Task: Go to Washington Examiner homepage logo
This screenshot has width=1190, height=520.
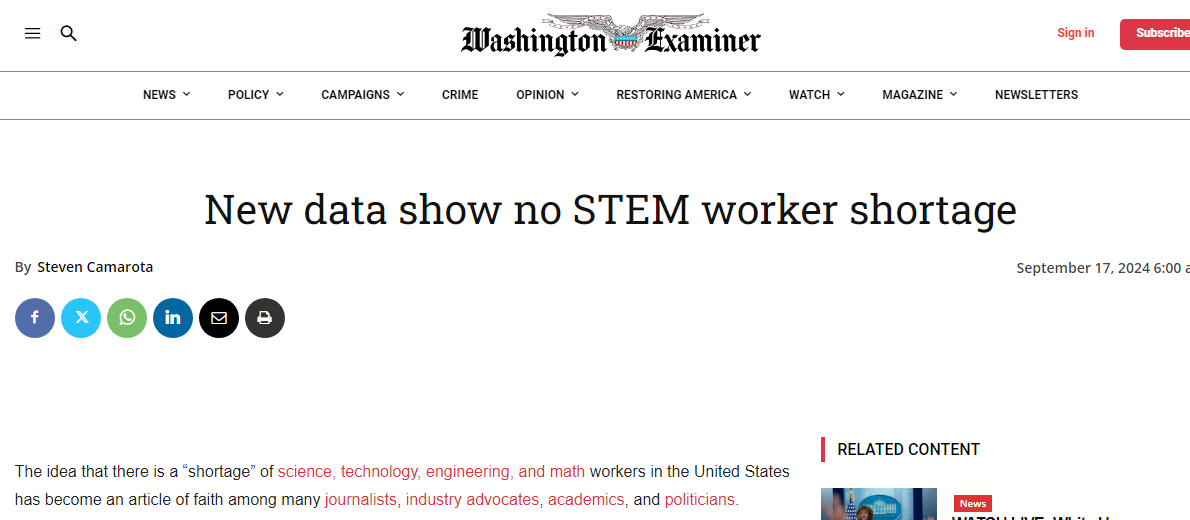Action: [x=610, y=35]
